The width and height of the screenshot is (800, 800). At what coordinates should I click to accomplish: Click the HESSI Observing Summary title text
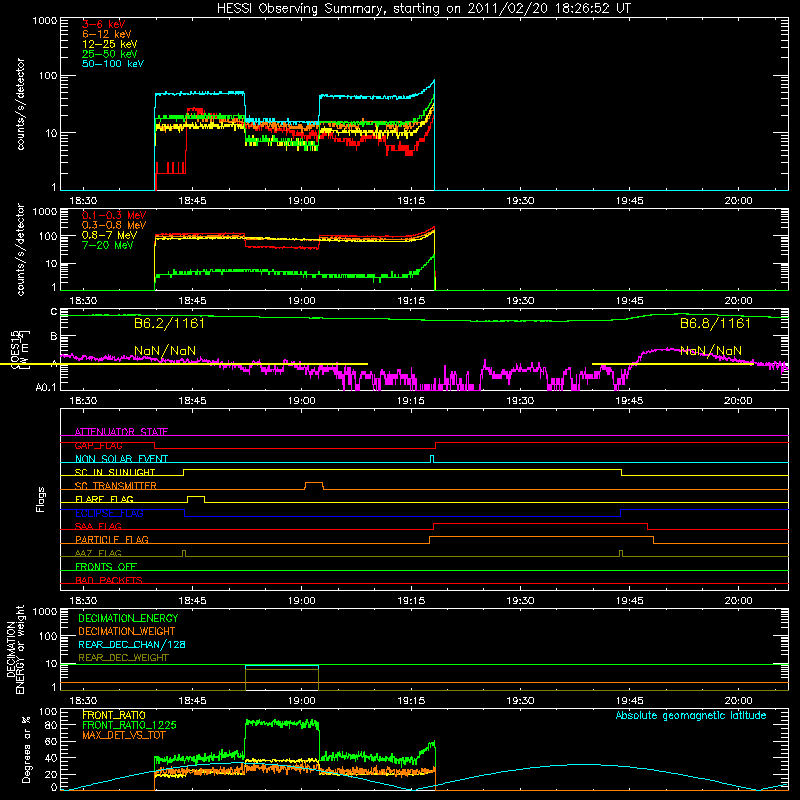point(423,9)
